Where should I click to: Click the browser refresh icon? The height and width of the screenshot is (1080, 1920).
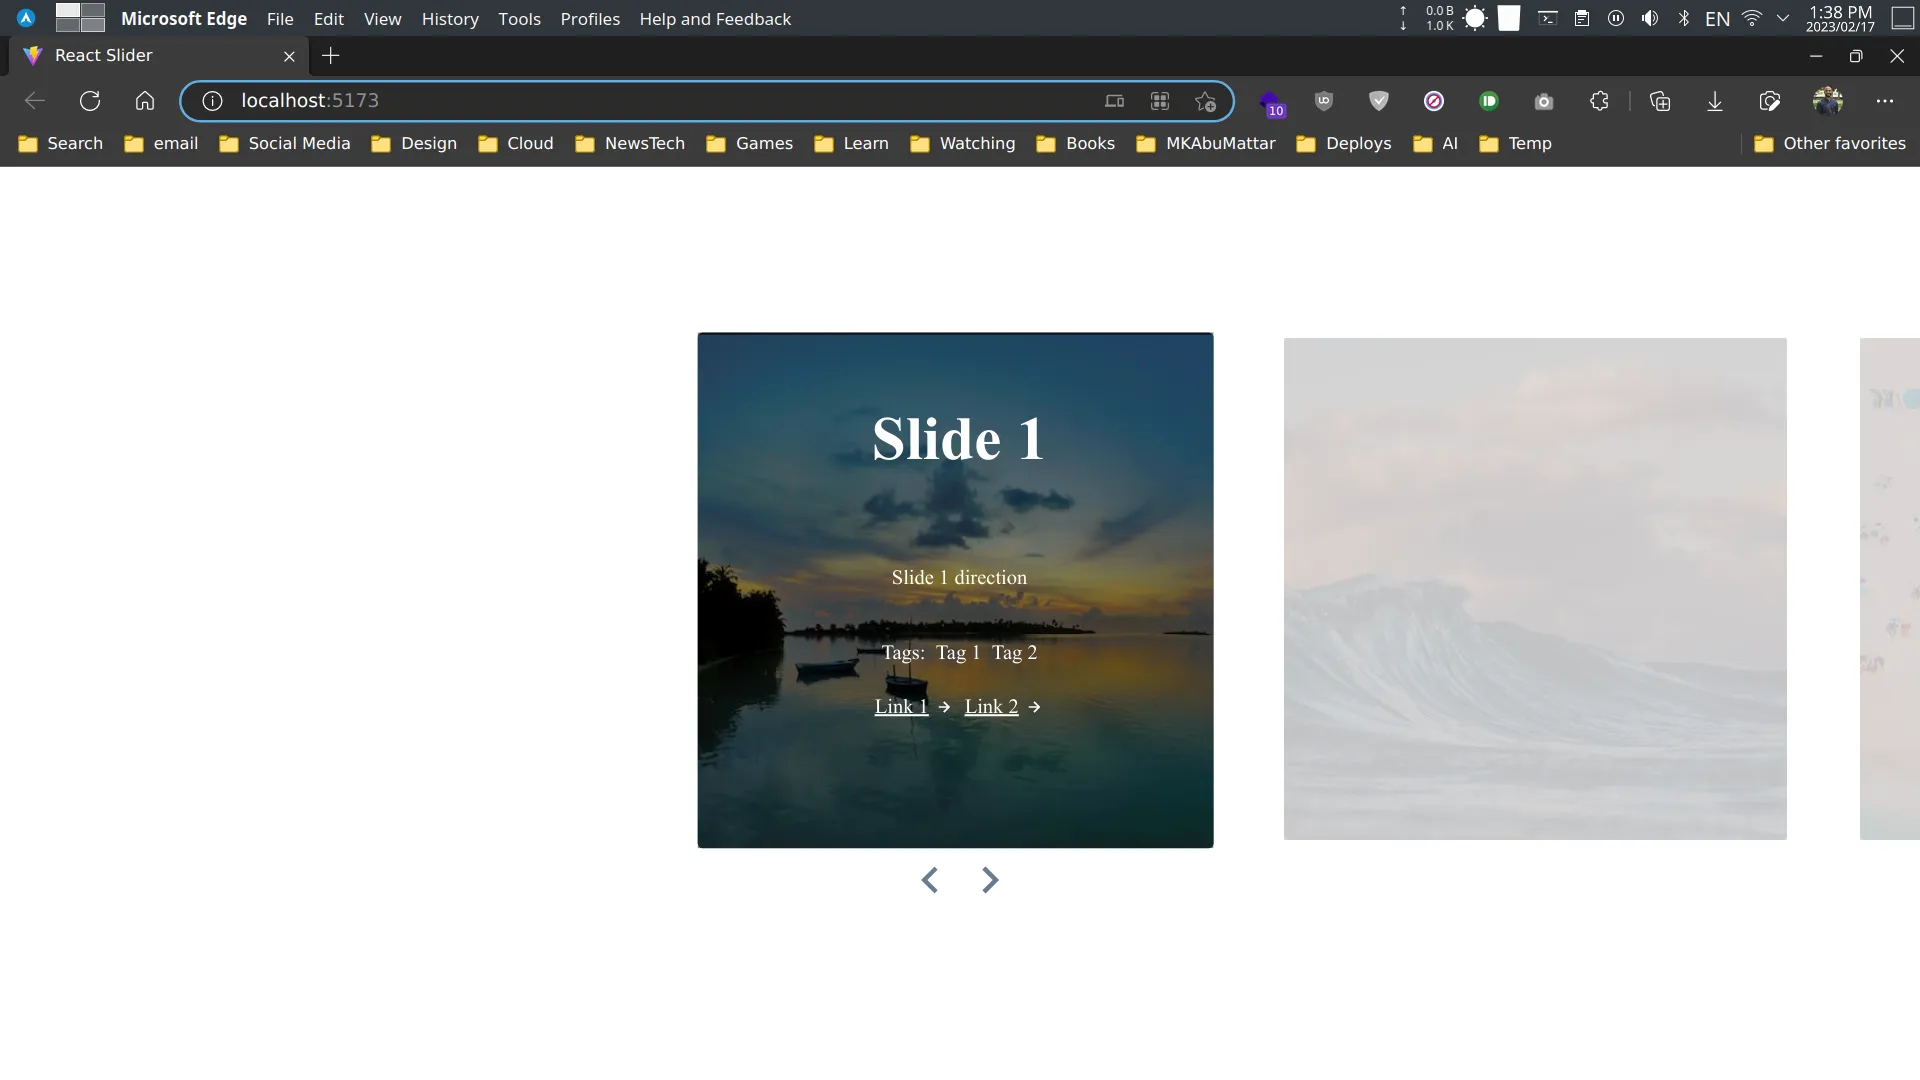click(x=88, y=100)
